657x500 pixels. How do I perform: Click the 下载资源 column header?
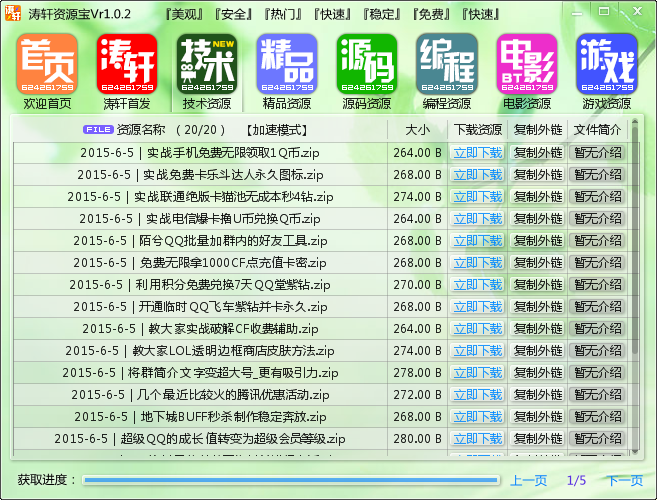click(478, 130)
